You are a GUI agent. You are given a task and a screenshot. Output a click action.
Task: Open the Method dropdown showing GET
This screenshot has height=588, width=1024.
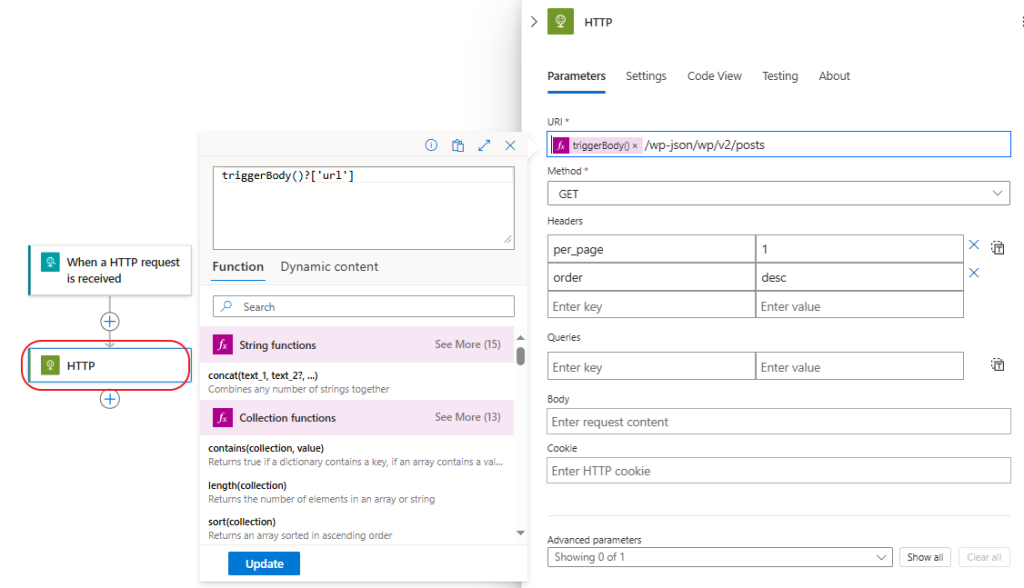coord(778,193)
